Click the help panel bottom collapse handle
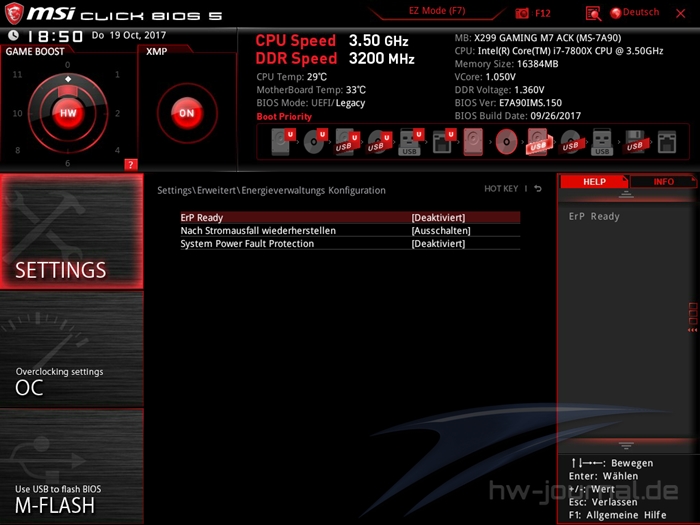700x525 pixels. (626, 445)
